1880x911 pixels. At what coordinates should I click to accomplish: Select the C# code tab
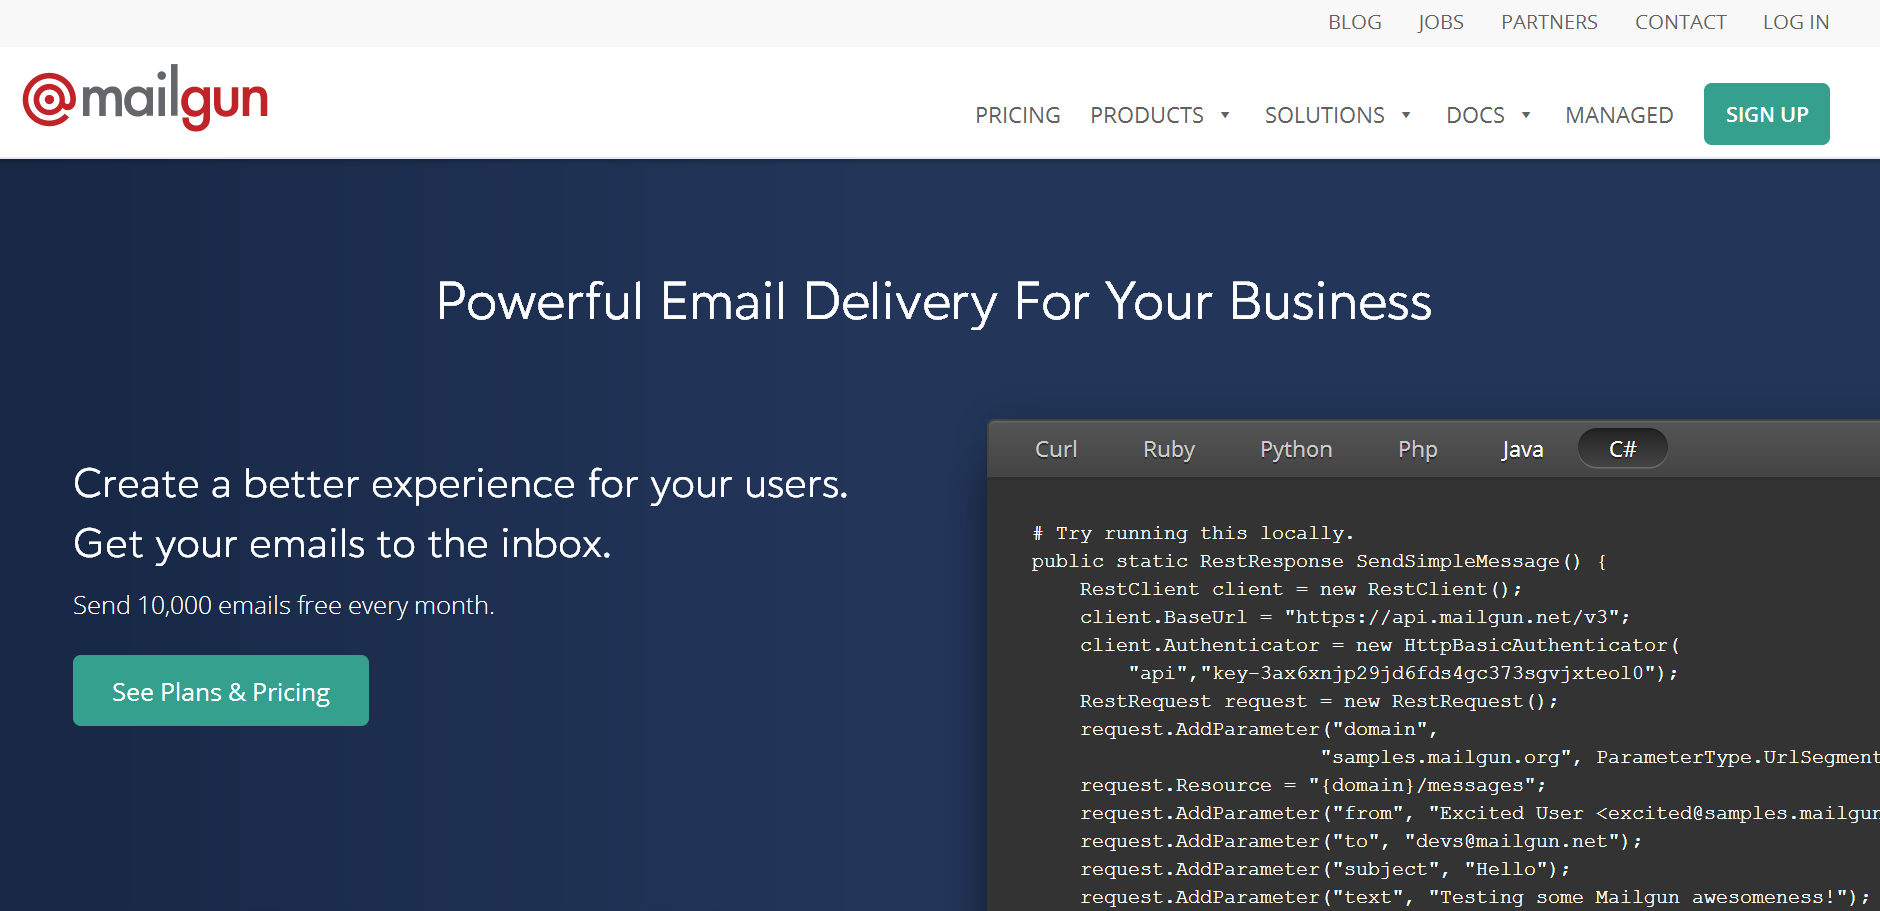(x=1622, y=449)
